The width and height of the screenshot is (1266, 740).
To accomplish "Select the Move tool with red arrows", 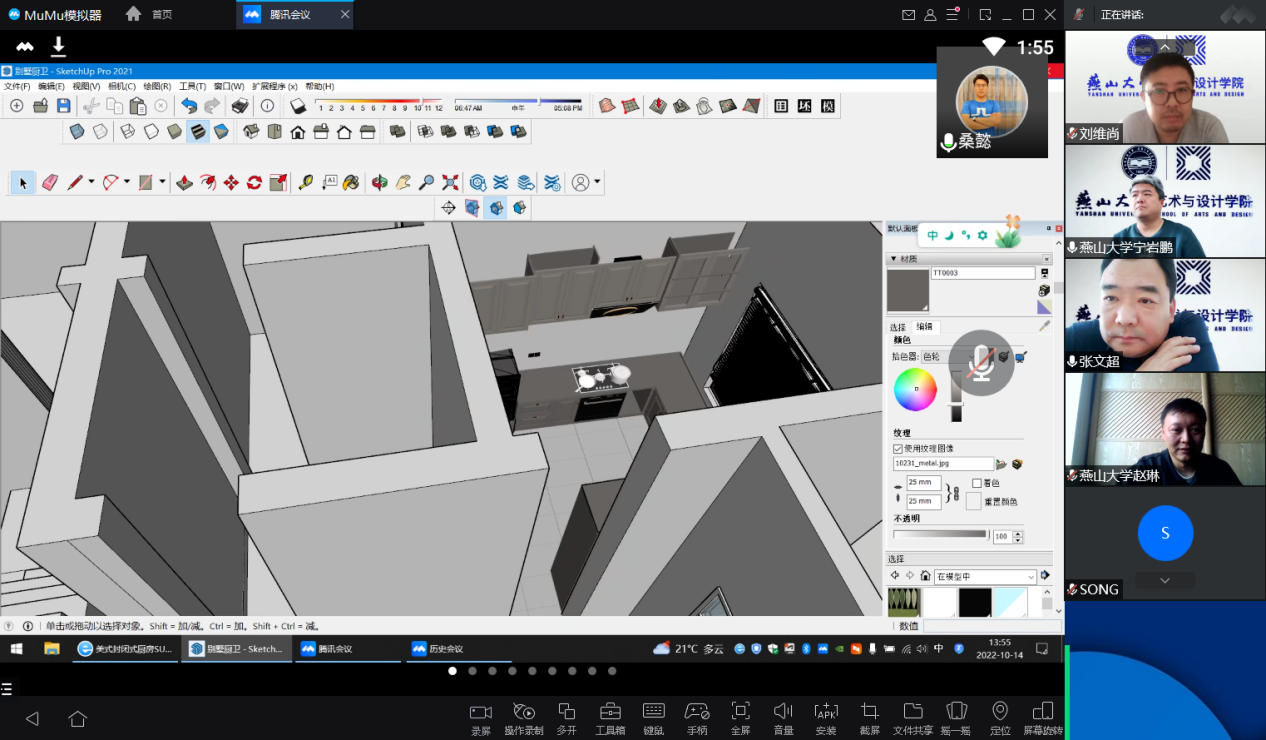I will [x=231, y=183].
